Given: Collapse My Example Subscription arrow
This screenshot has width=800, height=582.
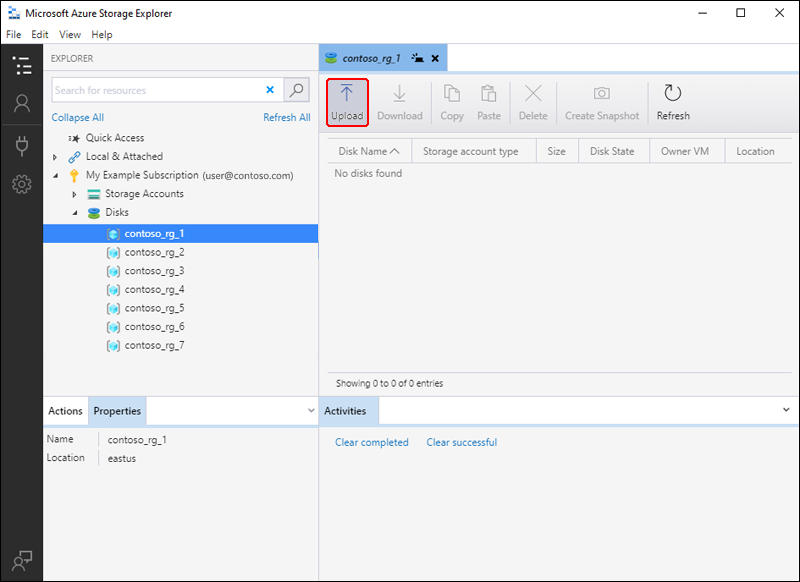Looking at the screenshot, I should pyautogui.click(x=55, y=176).
